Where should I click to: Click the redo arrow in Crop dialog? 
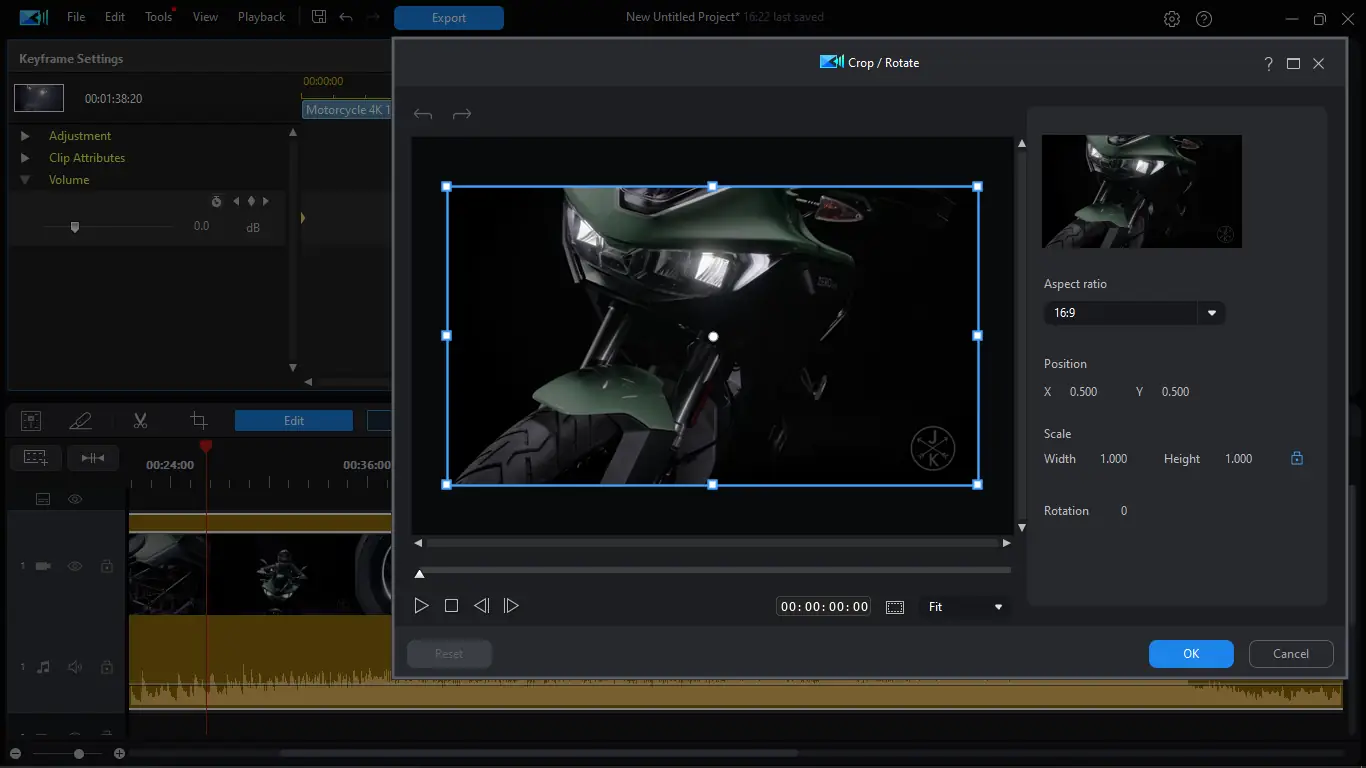(x=462, y=115)
